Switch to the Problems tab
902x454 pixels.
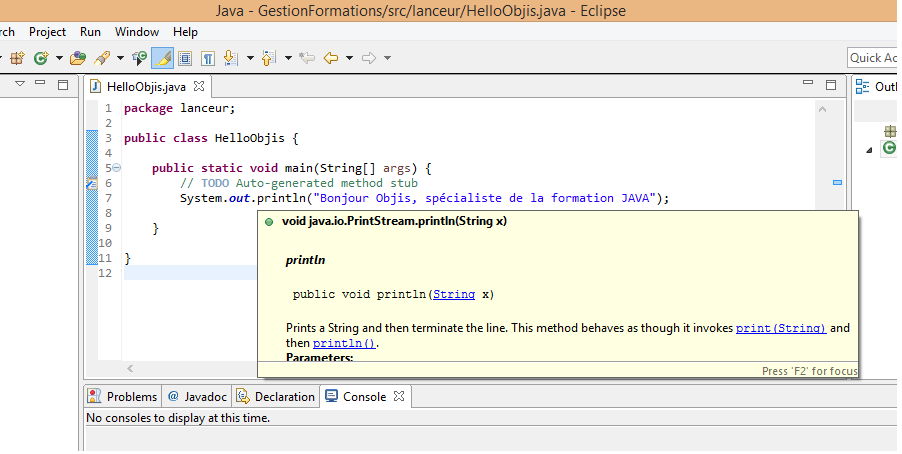coord(122,396)
